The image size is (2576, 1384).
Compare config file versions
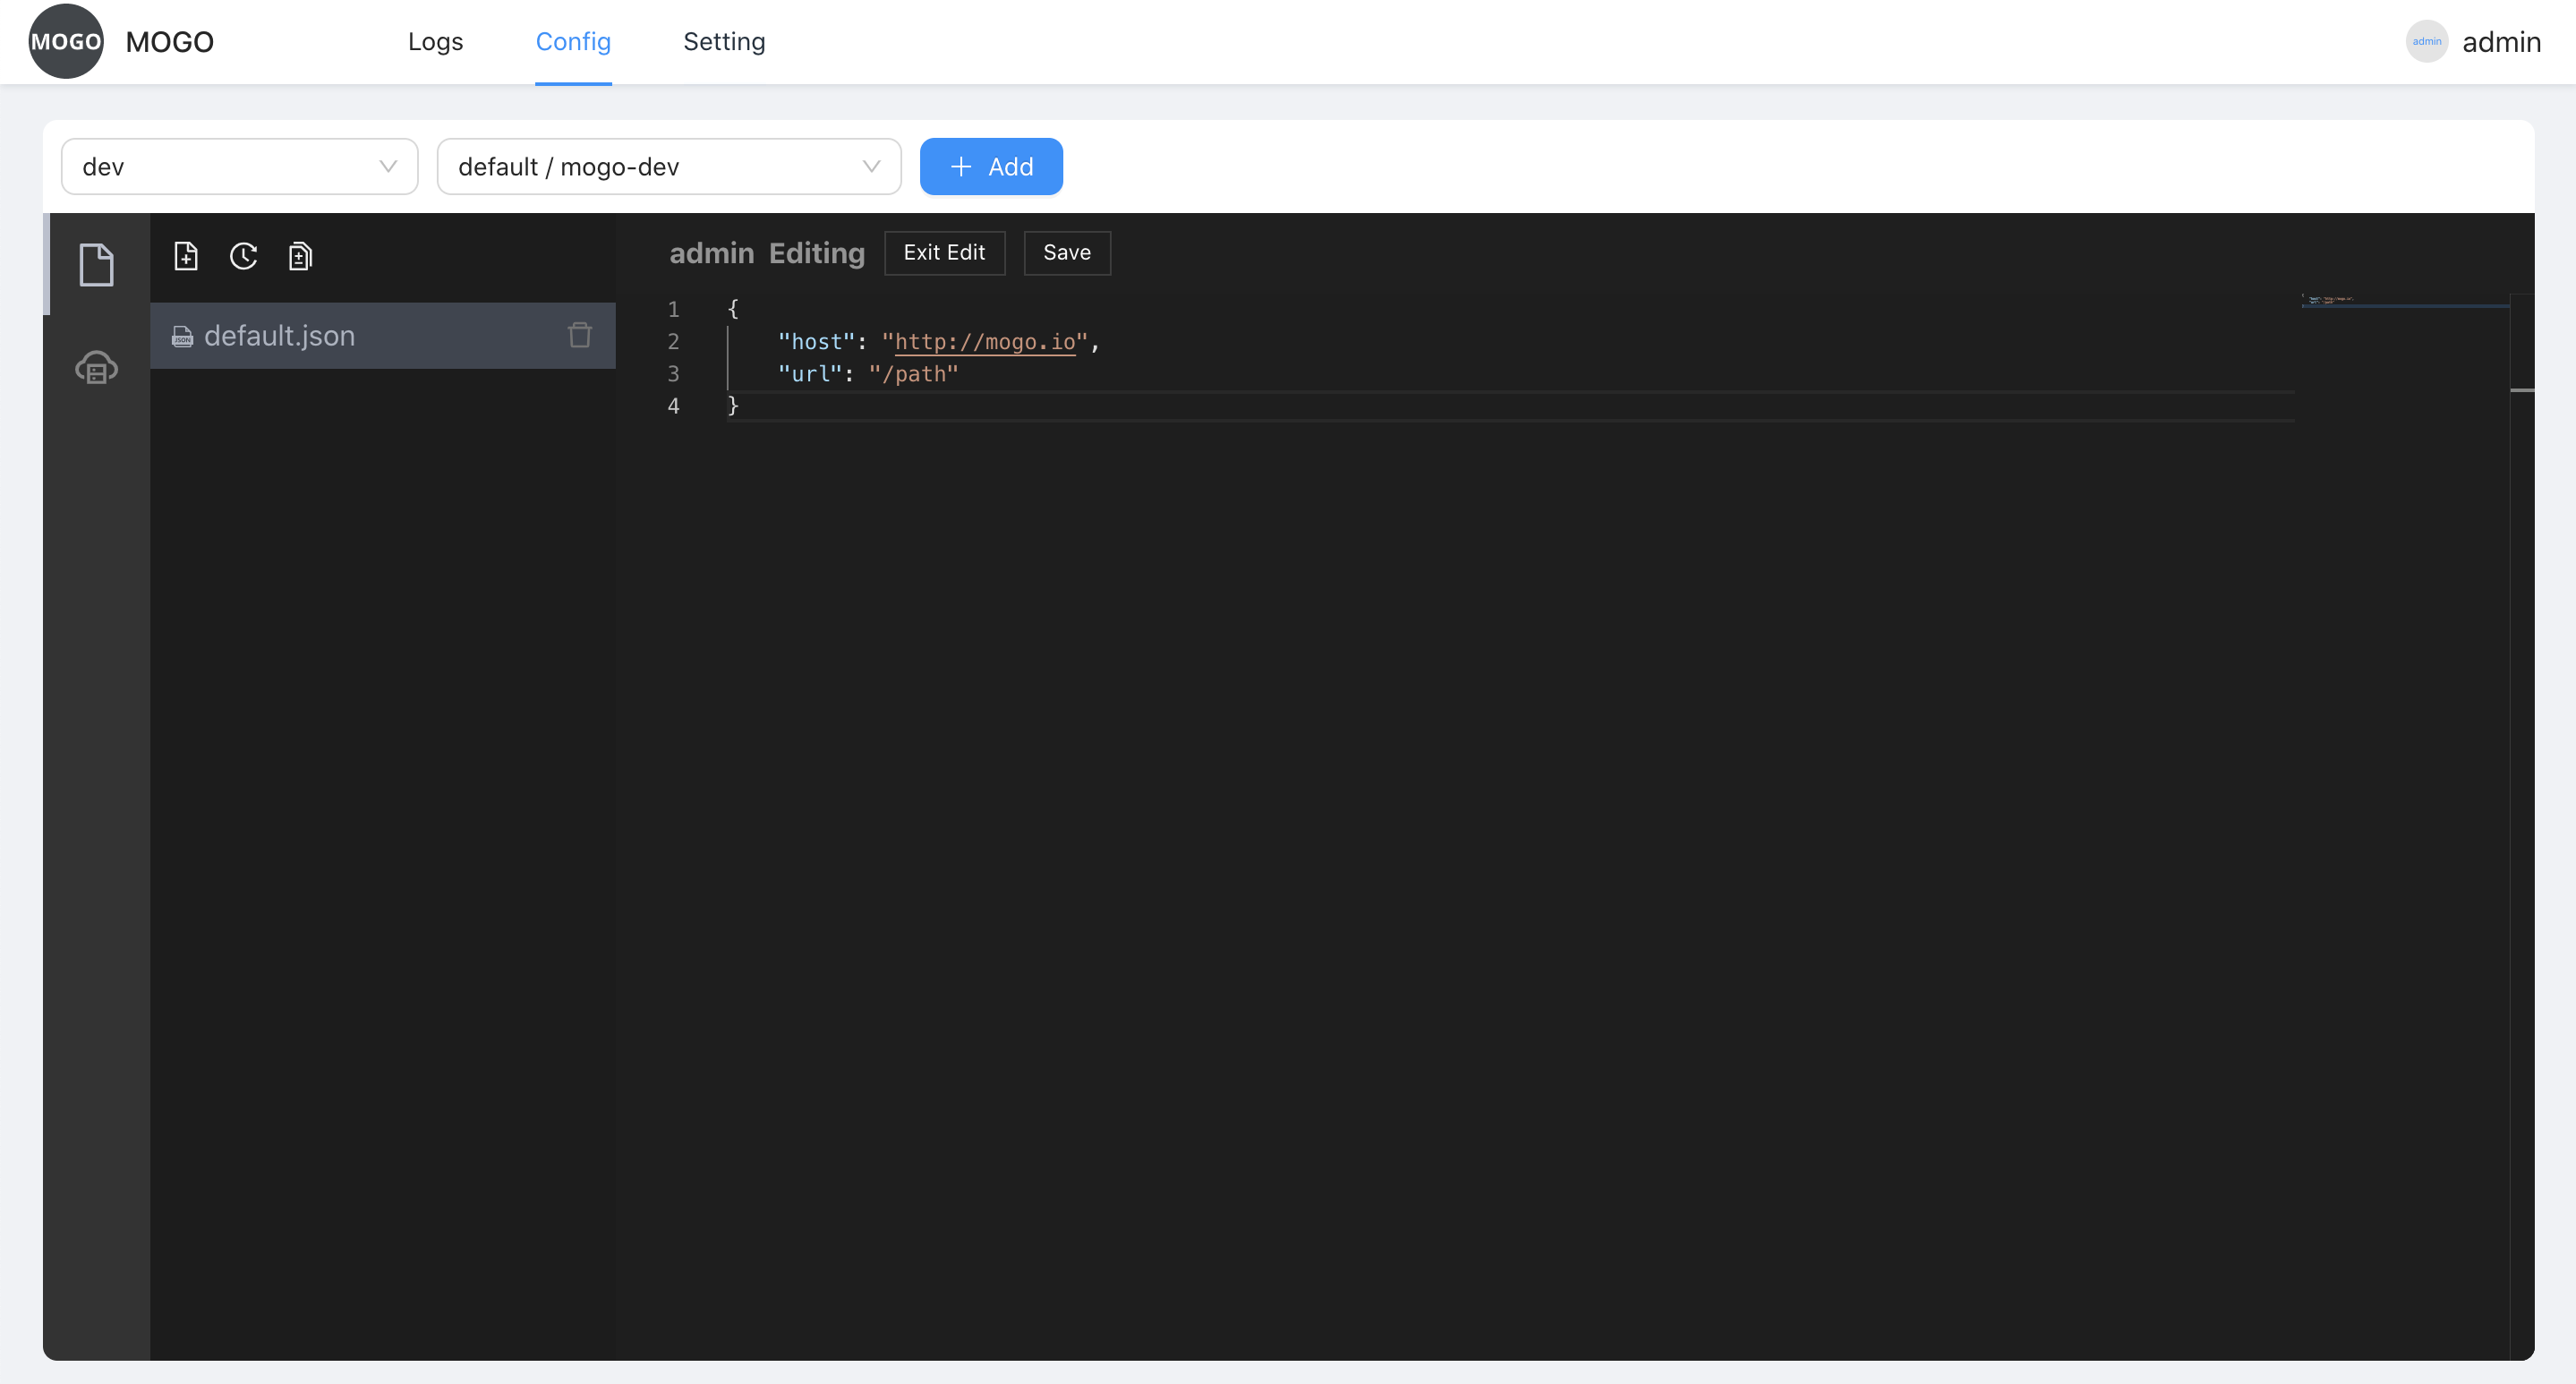300,256
